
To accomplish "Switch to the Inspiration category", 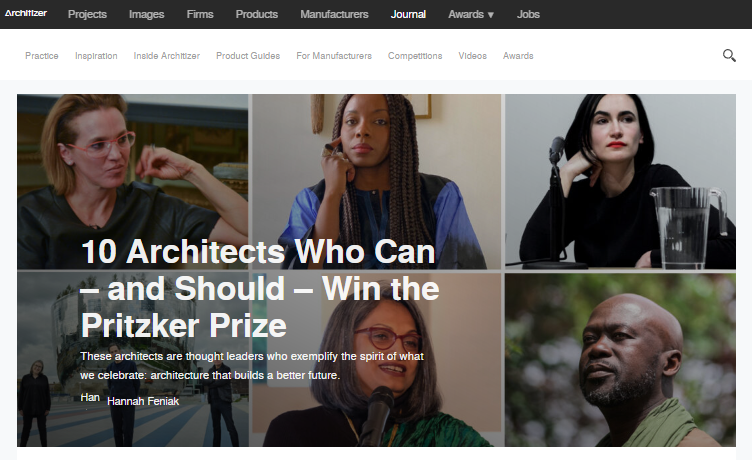I will pos(96,56).
